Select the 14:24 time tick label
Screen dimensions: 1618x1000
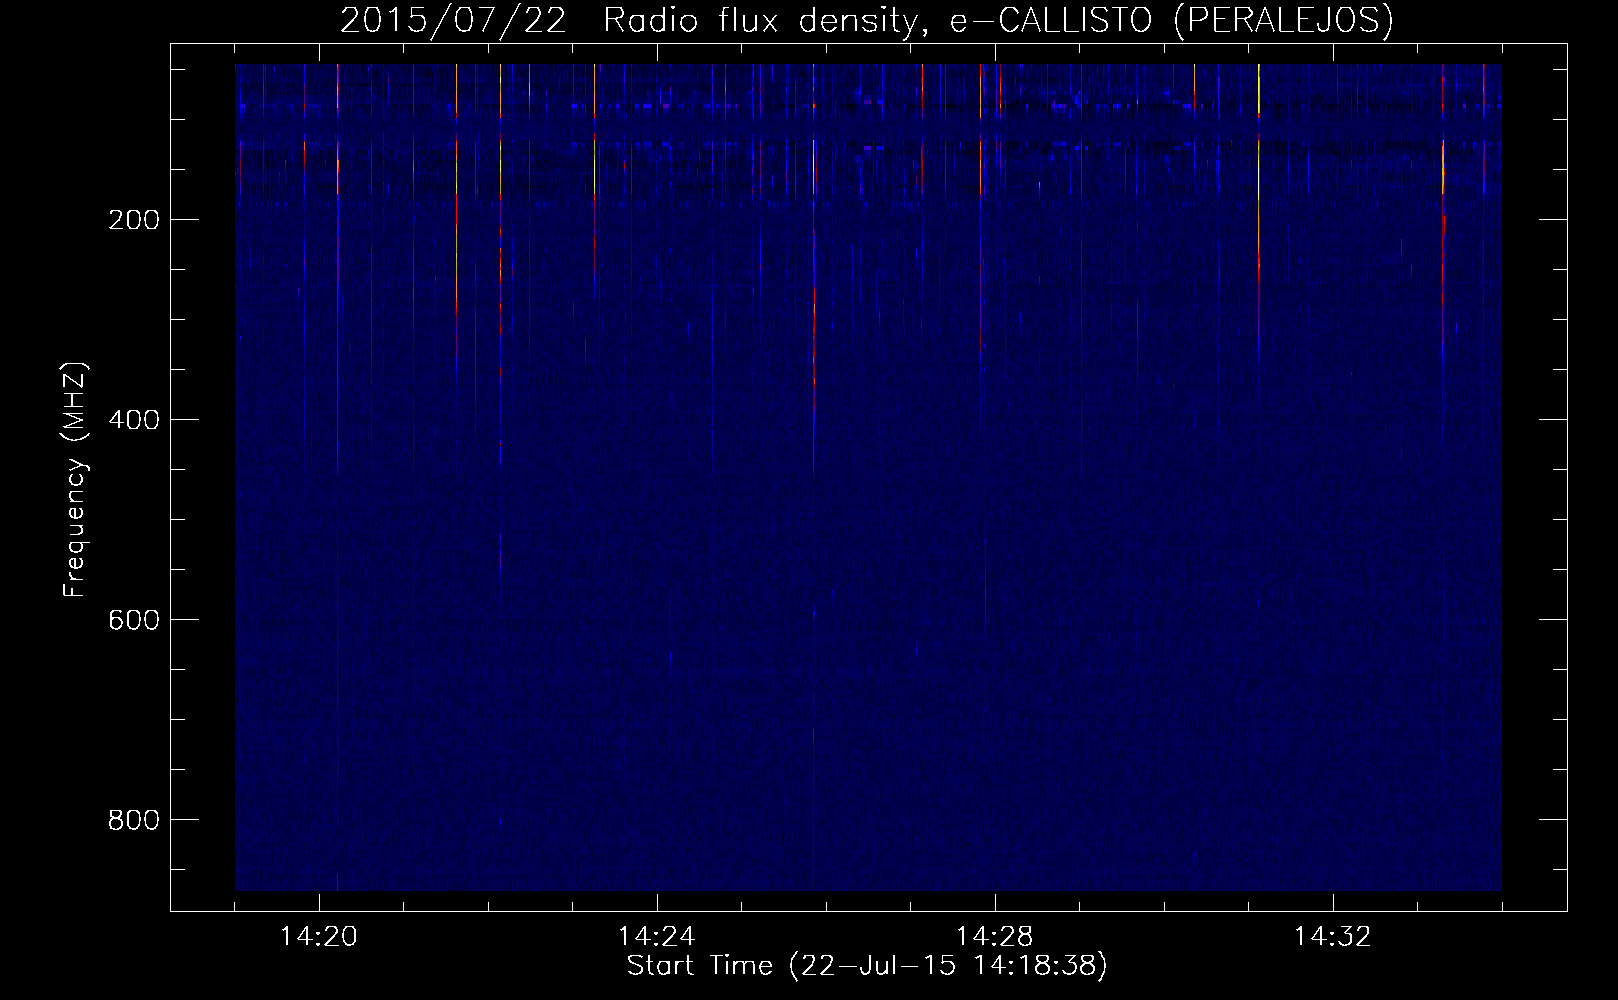[x=657, y=937]
